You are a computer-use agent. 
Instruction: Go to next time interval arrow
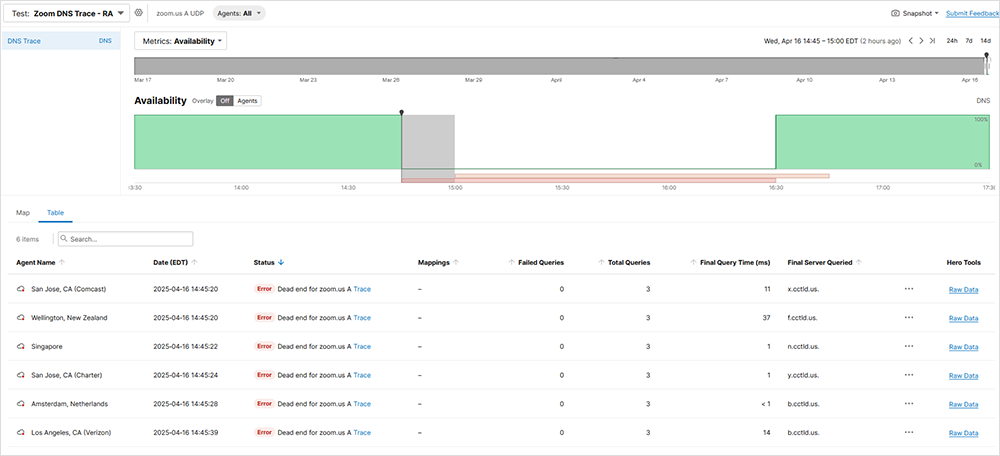pyautogui.click(x=921, y=41)
